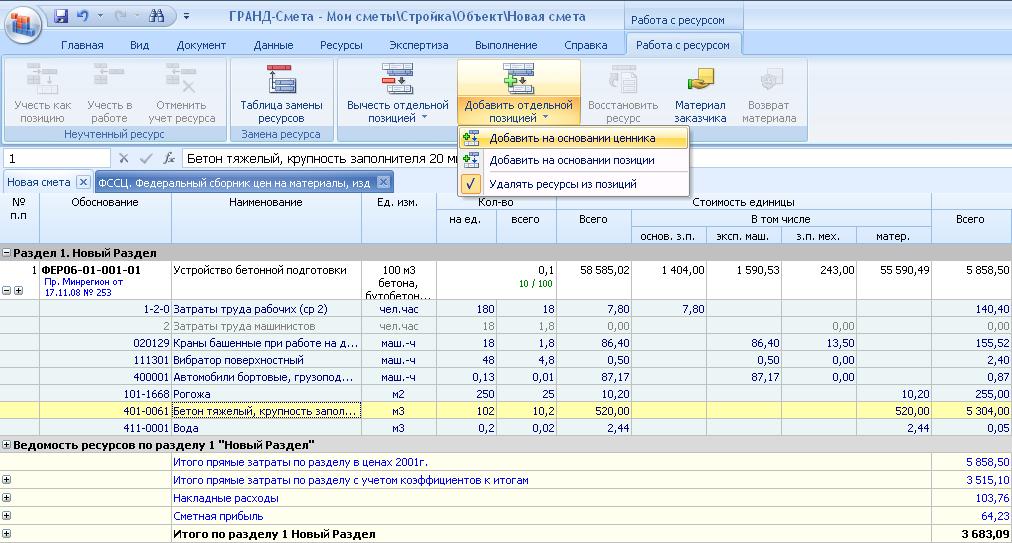Open search with the binoculars icon
1012x543 pixels.
157,16
